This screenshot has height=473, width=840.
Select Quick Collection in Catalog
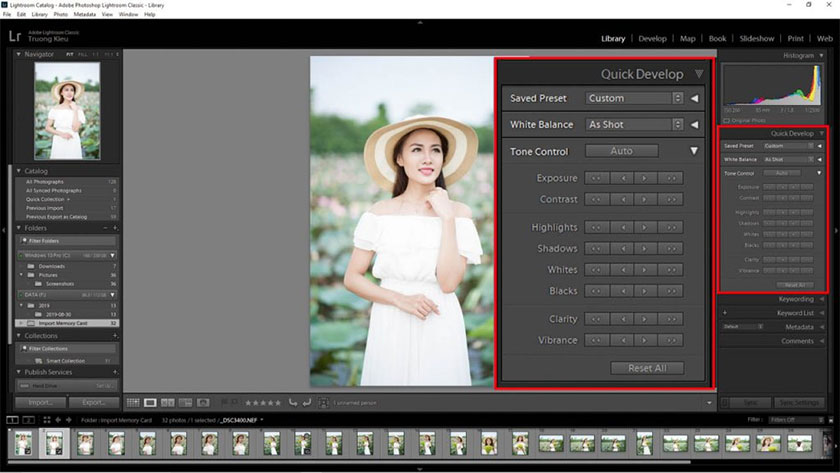68,199
